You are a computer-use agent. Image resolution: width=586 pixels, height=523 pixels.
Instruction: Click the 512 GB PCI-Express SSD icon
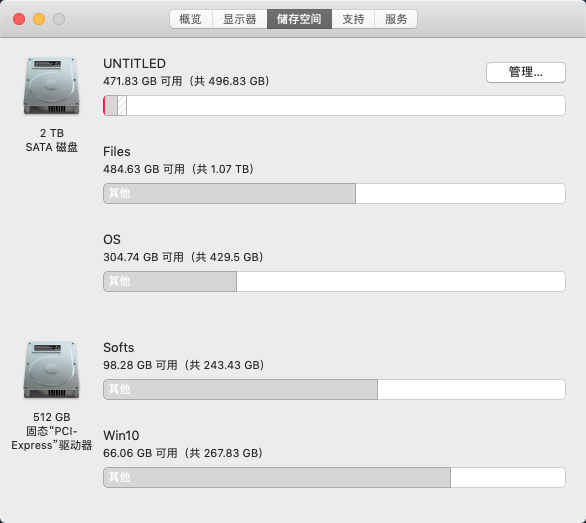click(52, 370)
